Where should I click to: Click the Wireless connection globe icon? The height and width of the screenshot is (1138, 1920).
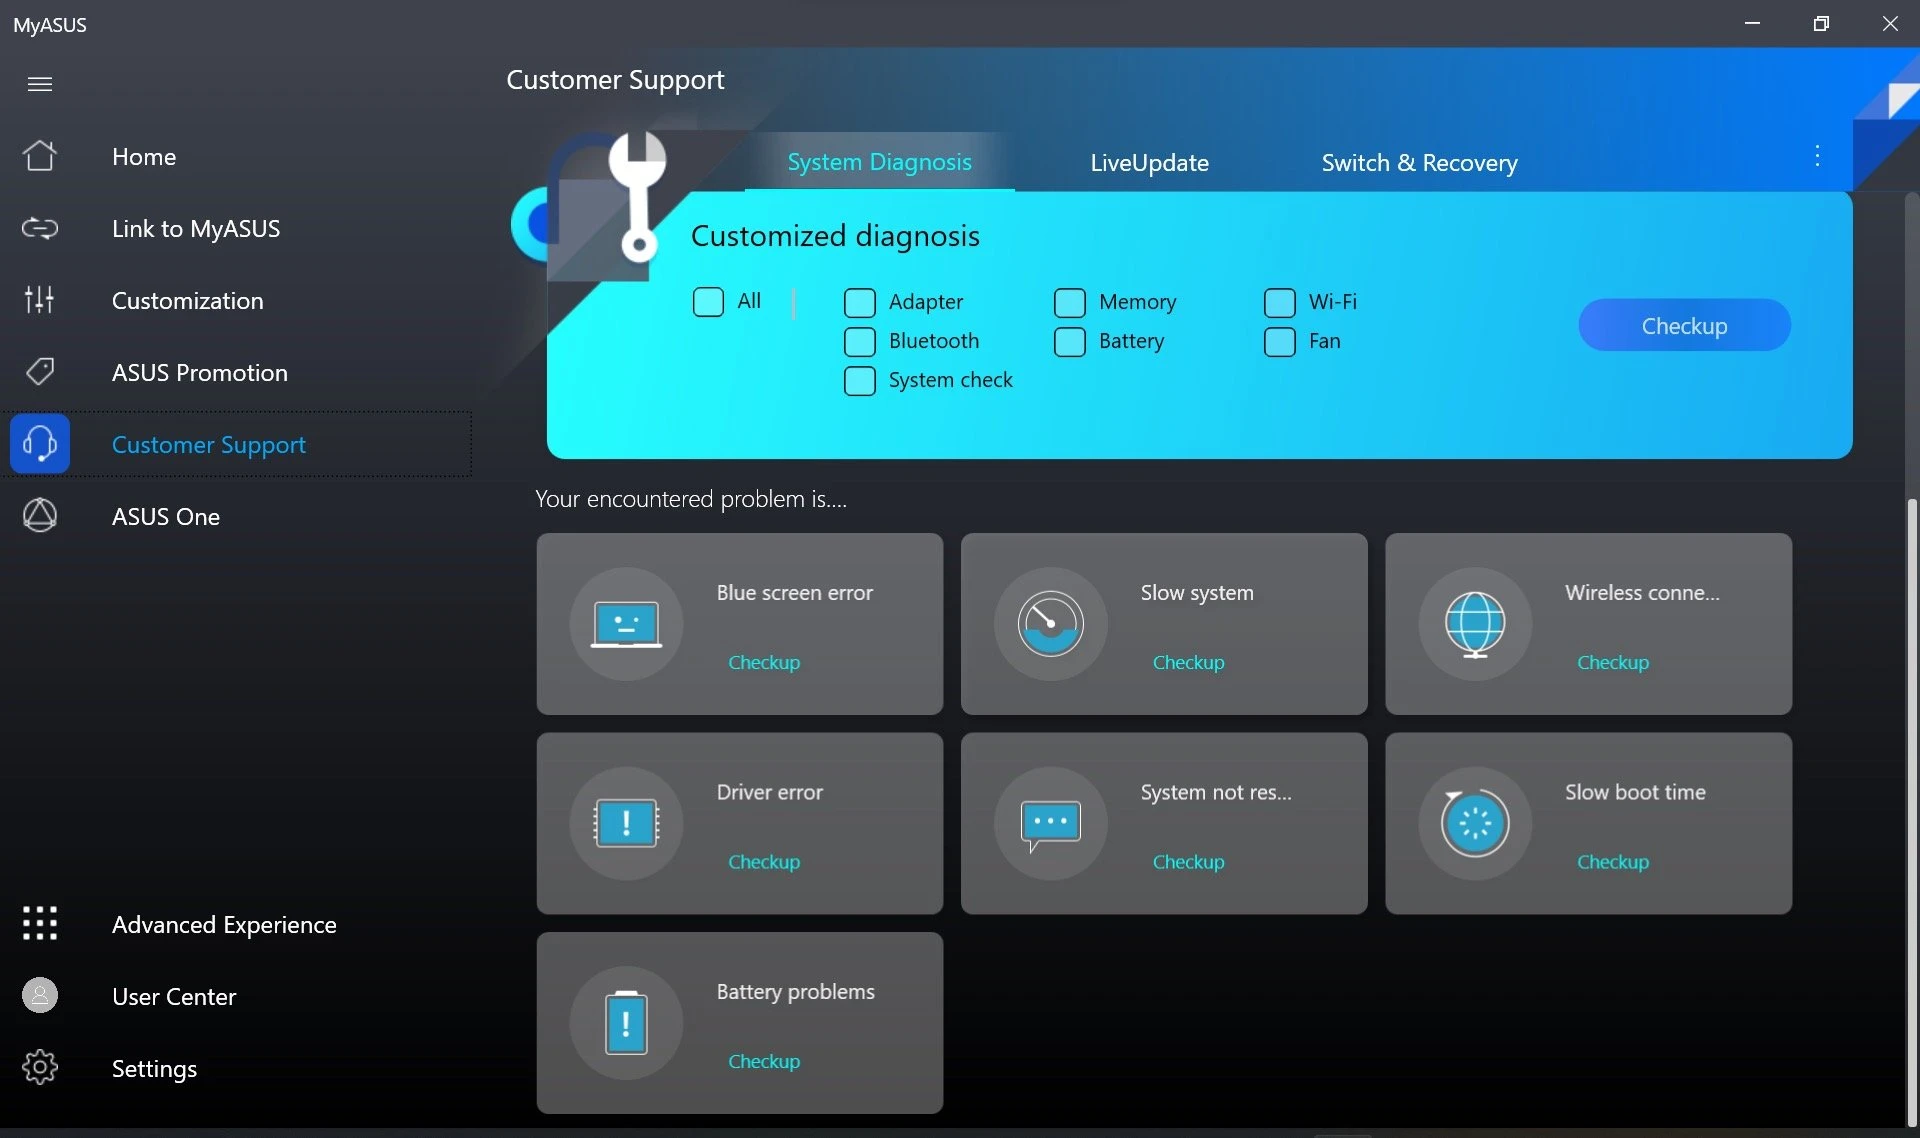coord(1475,624)
